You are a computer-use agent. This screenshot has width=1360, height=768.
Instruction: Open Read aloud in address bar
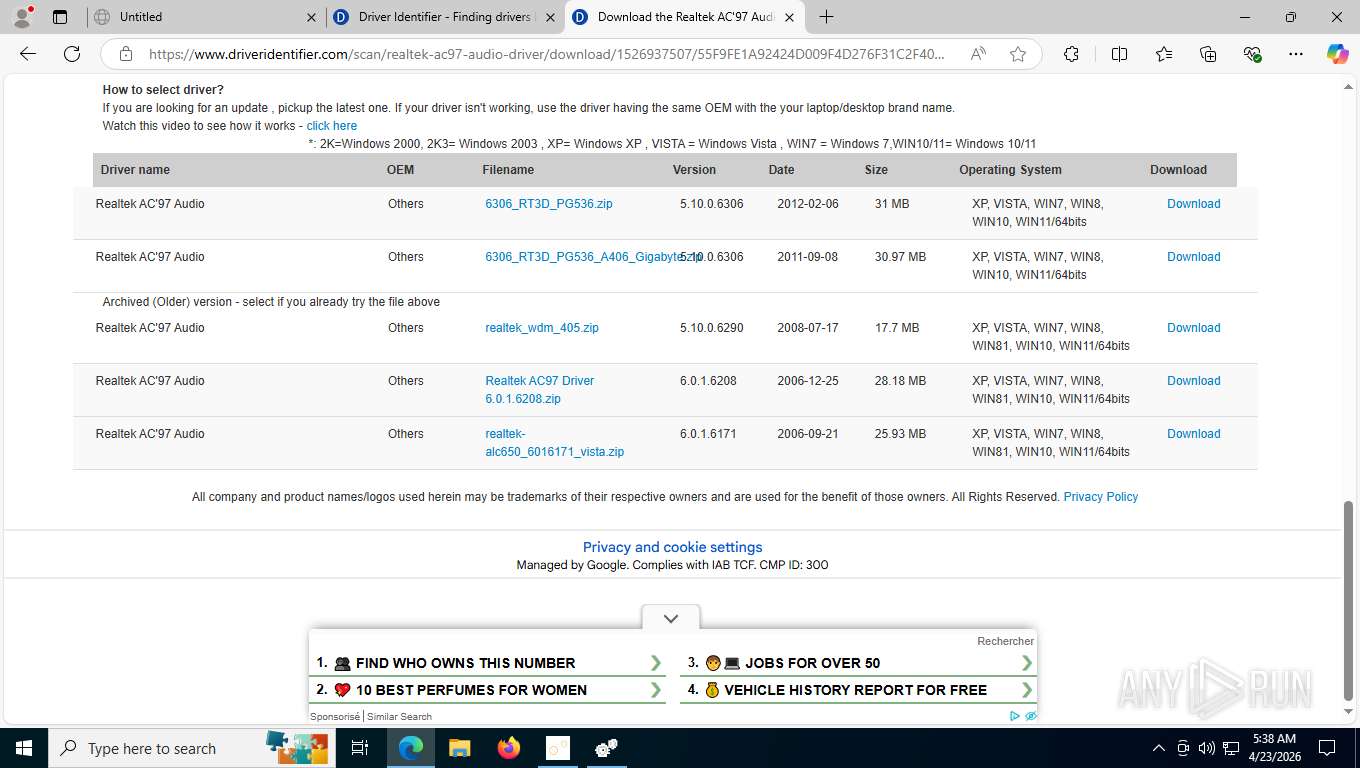tap(978, 54)
